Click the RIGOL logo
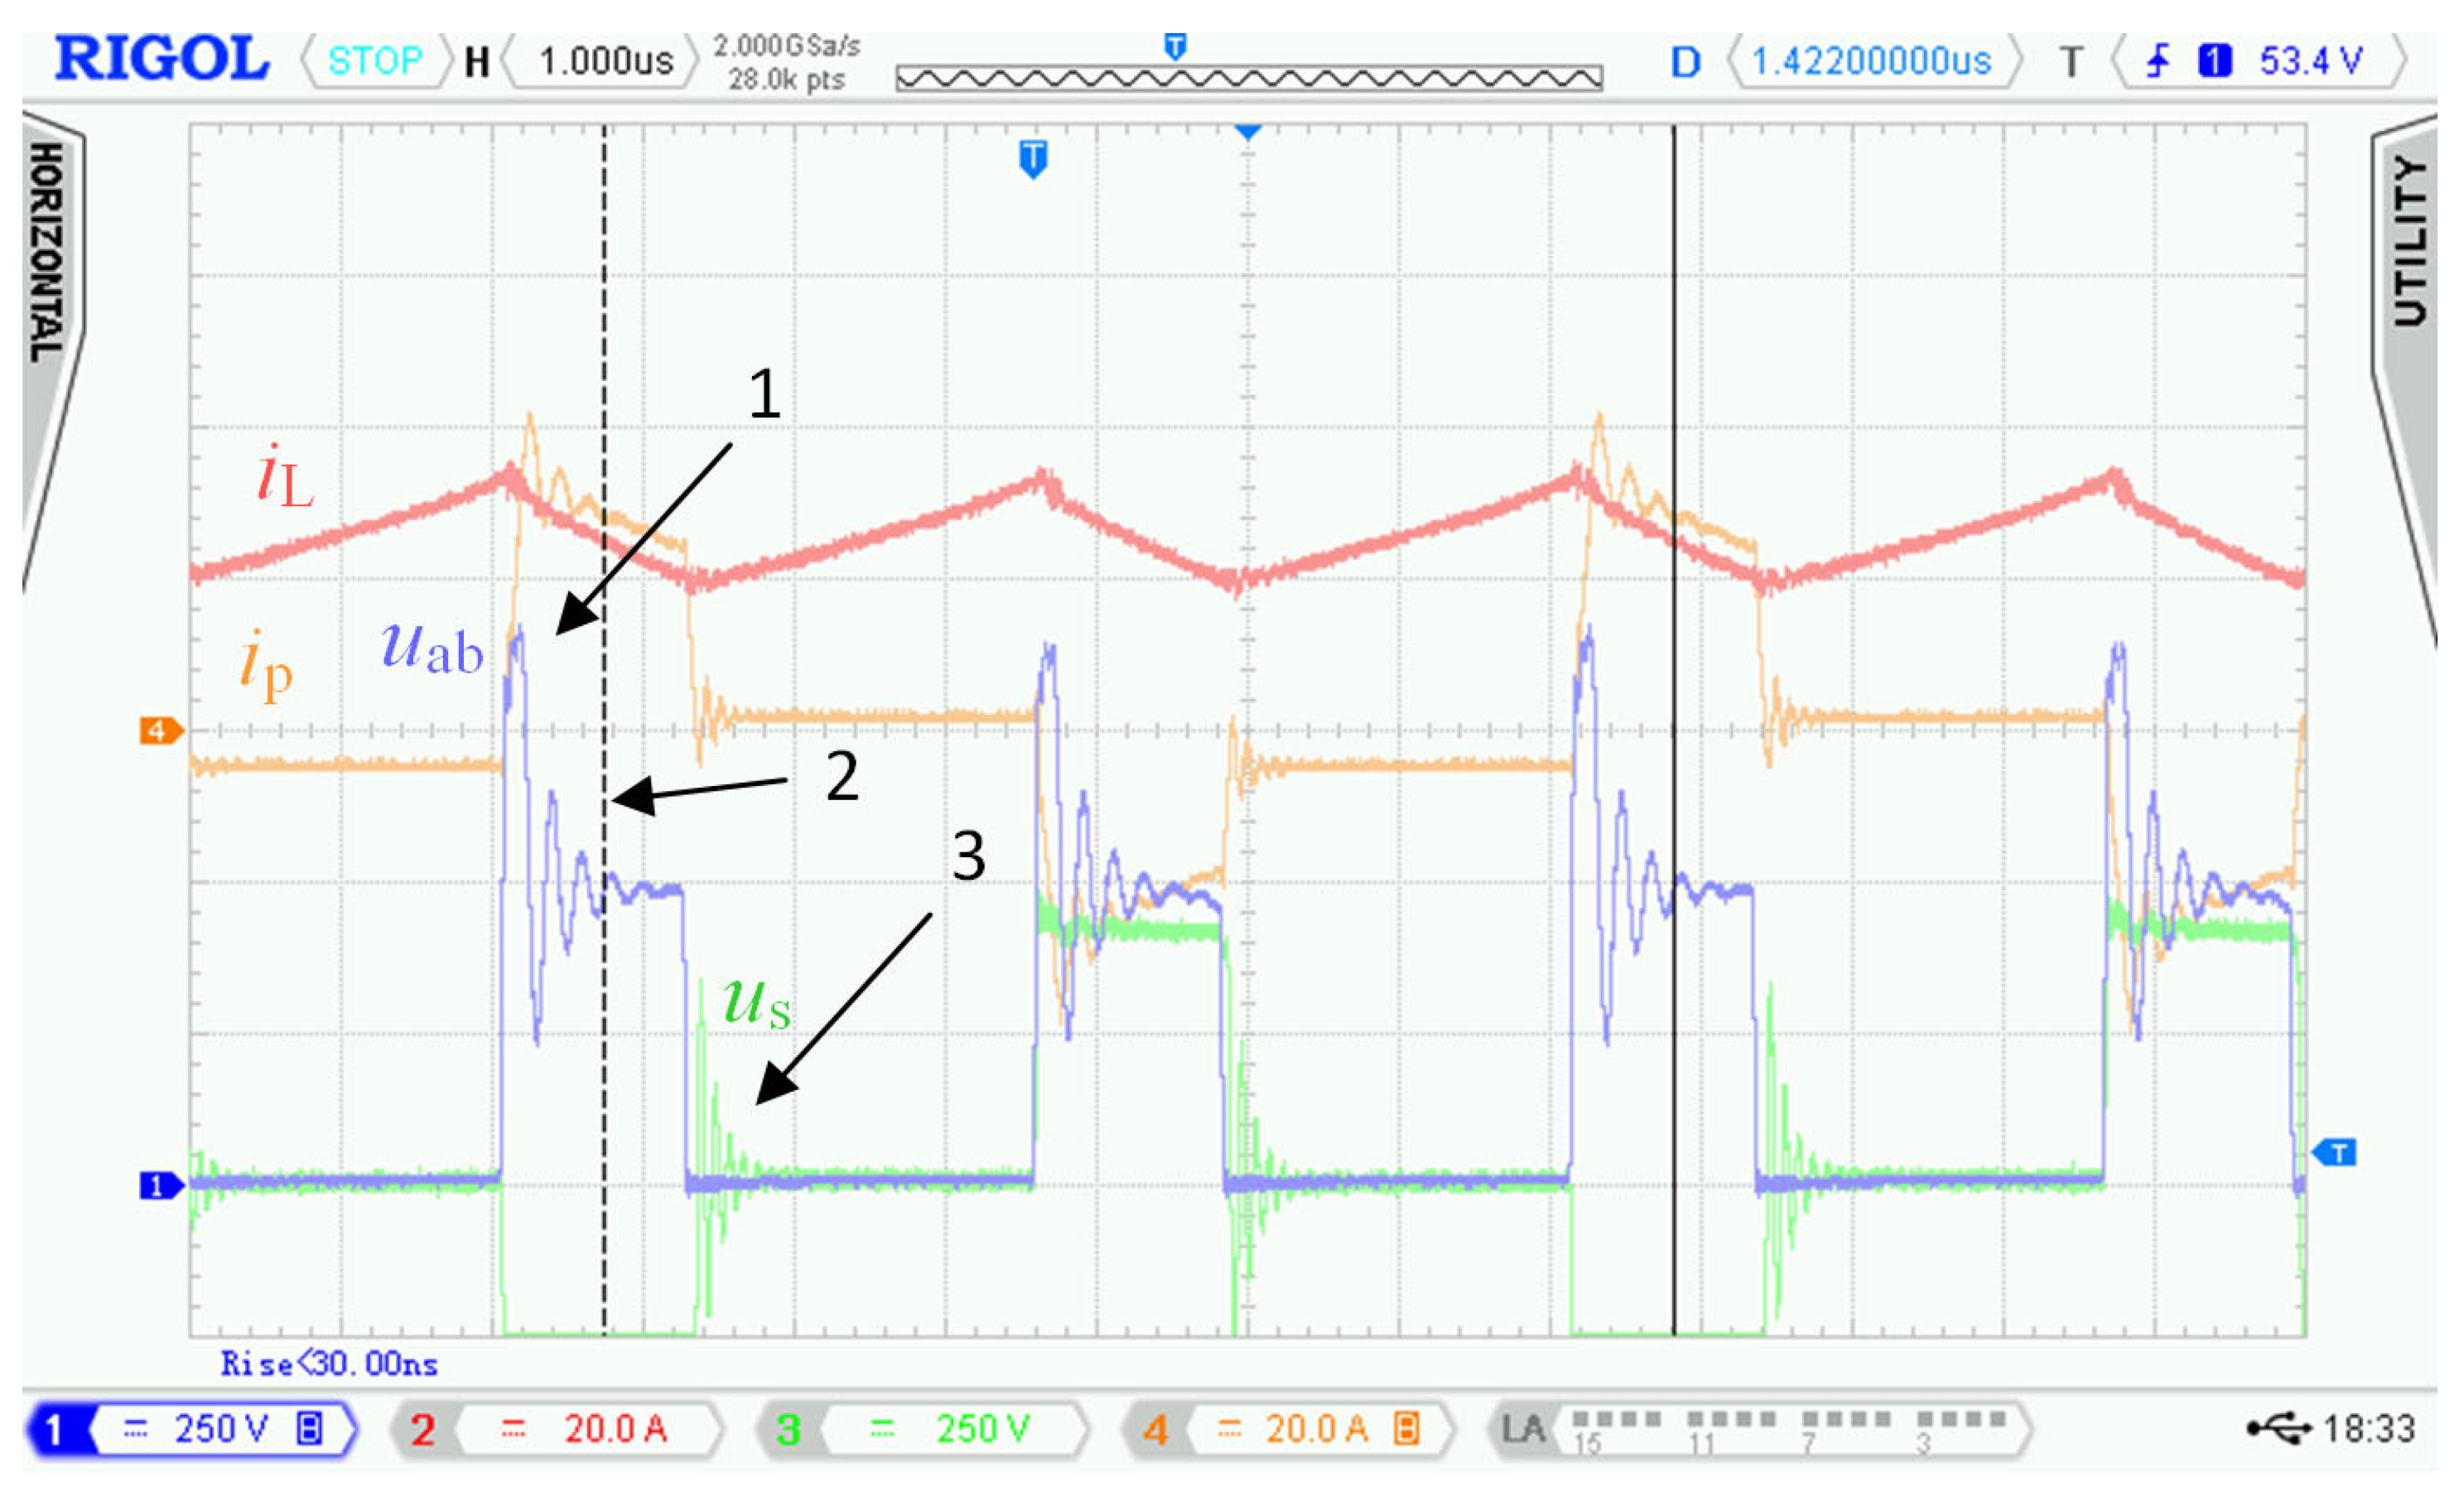This screenshot has width=2464, height=1510. (162, 59)
